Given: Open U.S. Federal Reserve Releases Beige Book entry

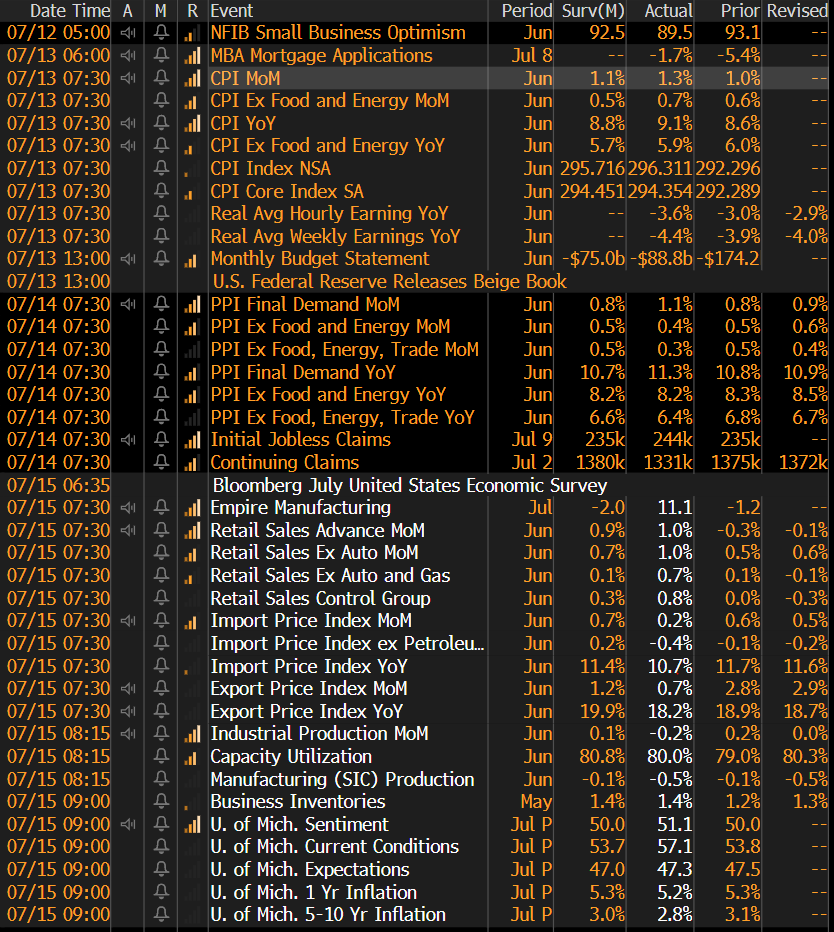Looking at the screenshot, I should pos(389,282).
